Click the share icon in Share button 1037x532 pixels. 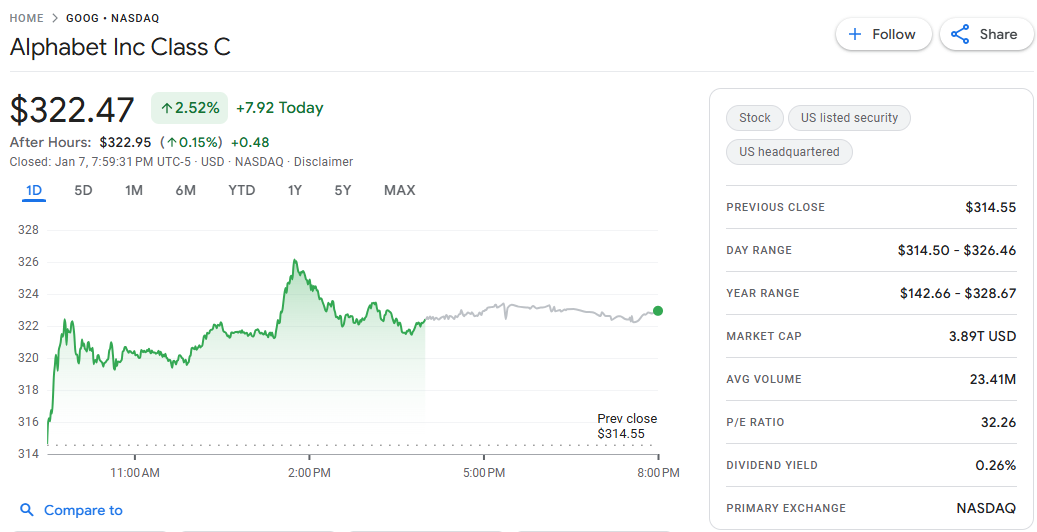960,34
